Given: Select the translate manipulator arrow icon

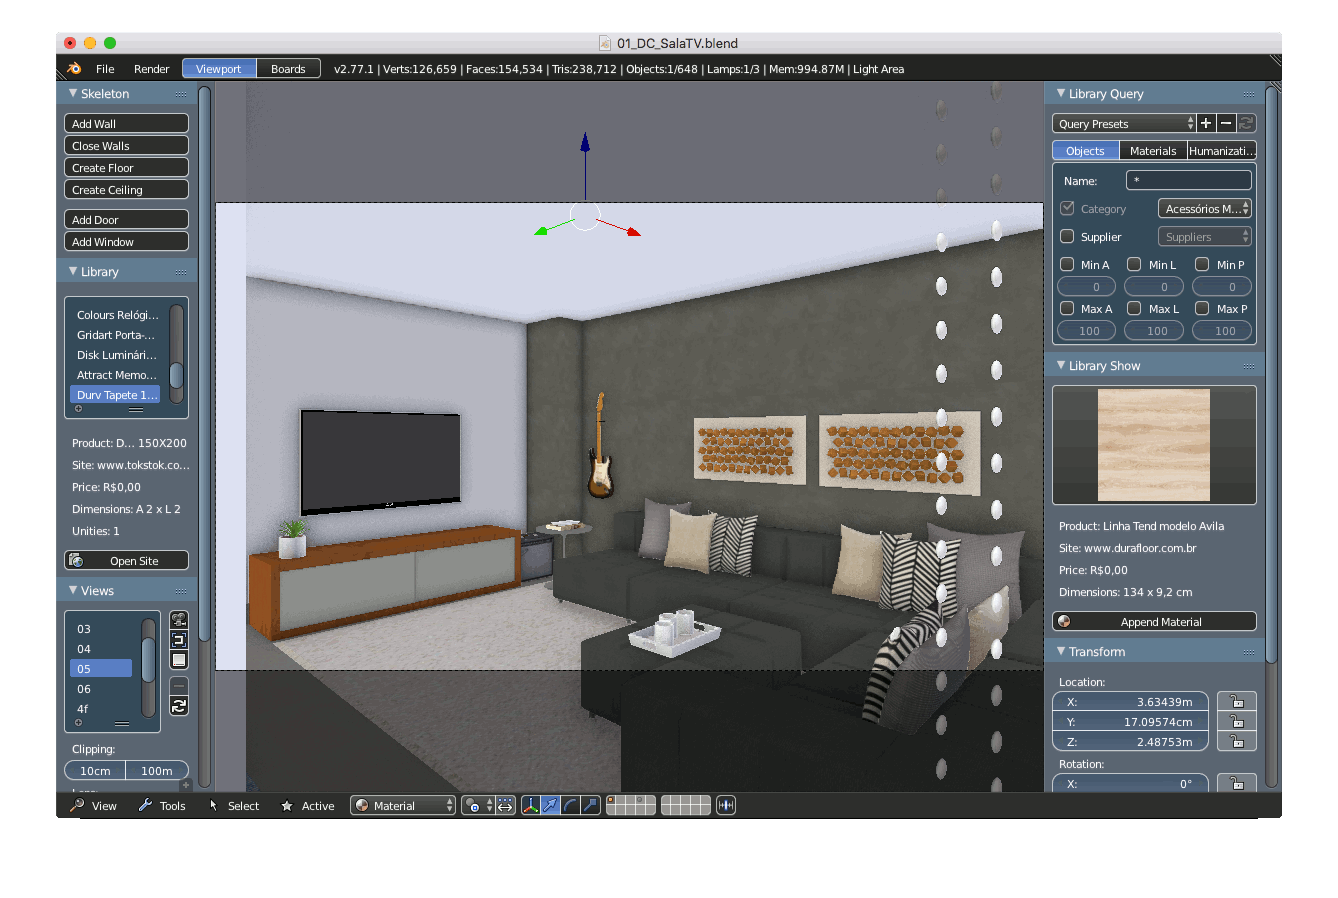Looking at the screenshot, I should pyautogui.click(x=550, y=805).
